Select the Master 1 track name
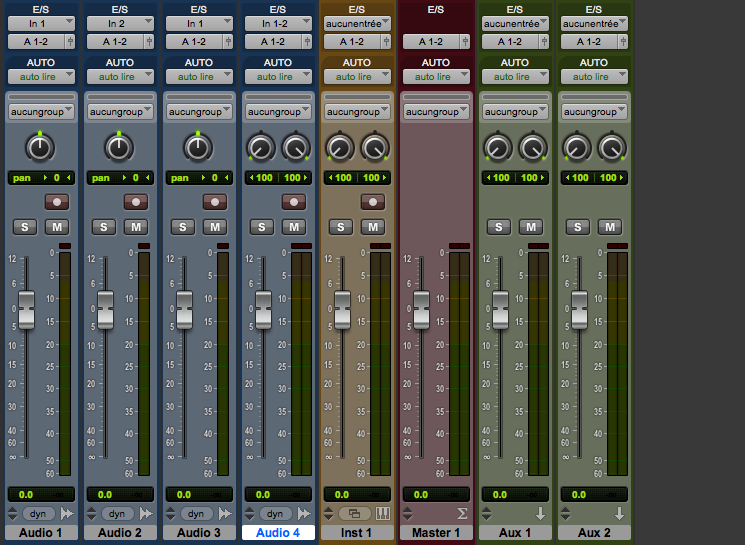The image size is (745, 545). 436,533
